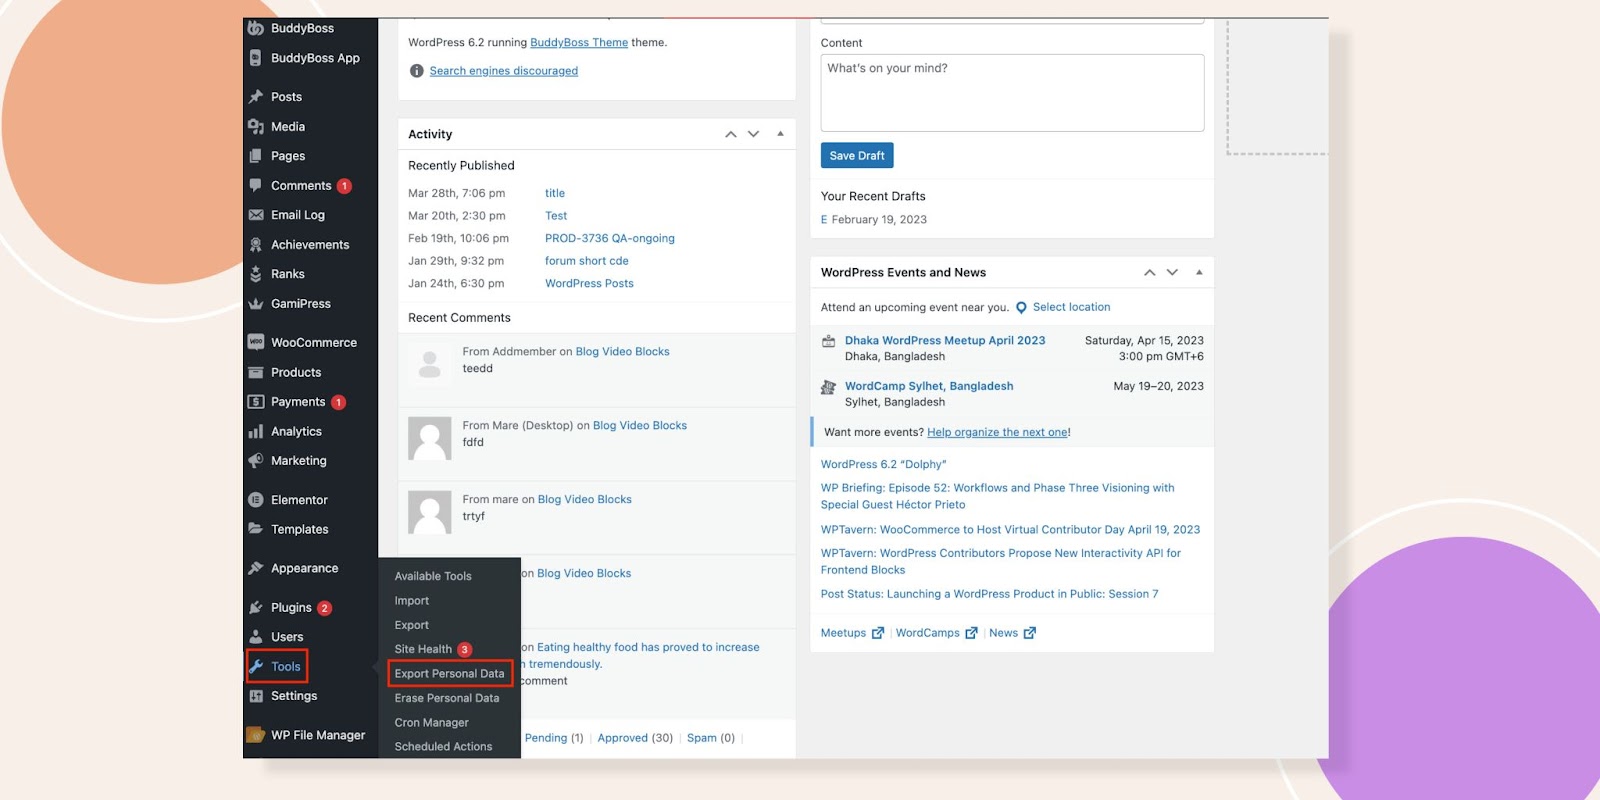Select Export Personal Data submenu item

[x=450, y=674]
